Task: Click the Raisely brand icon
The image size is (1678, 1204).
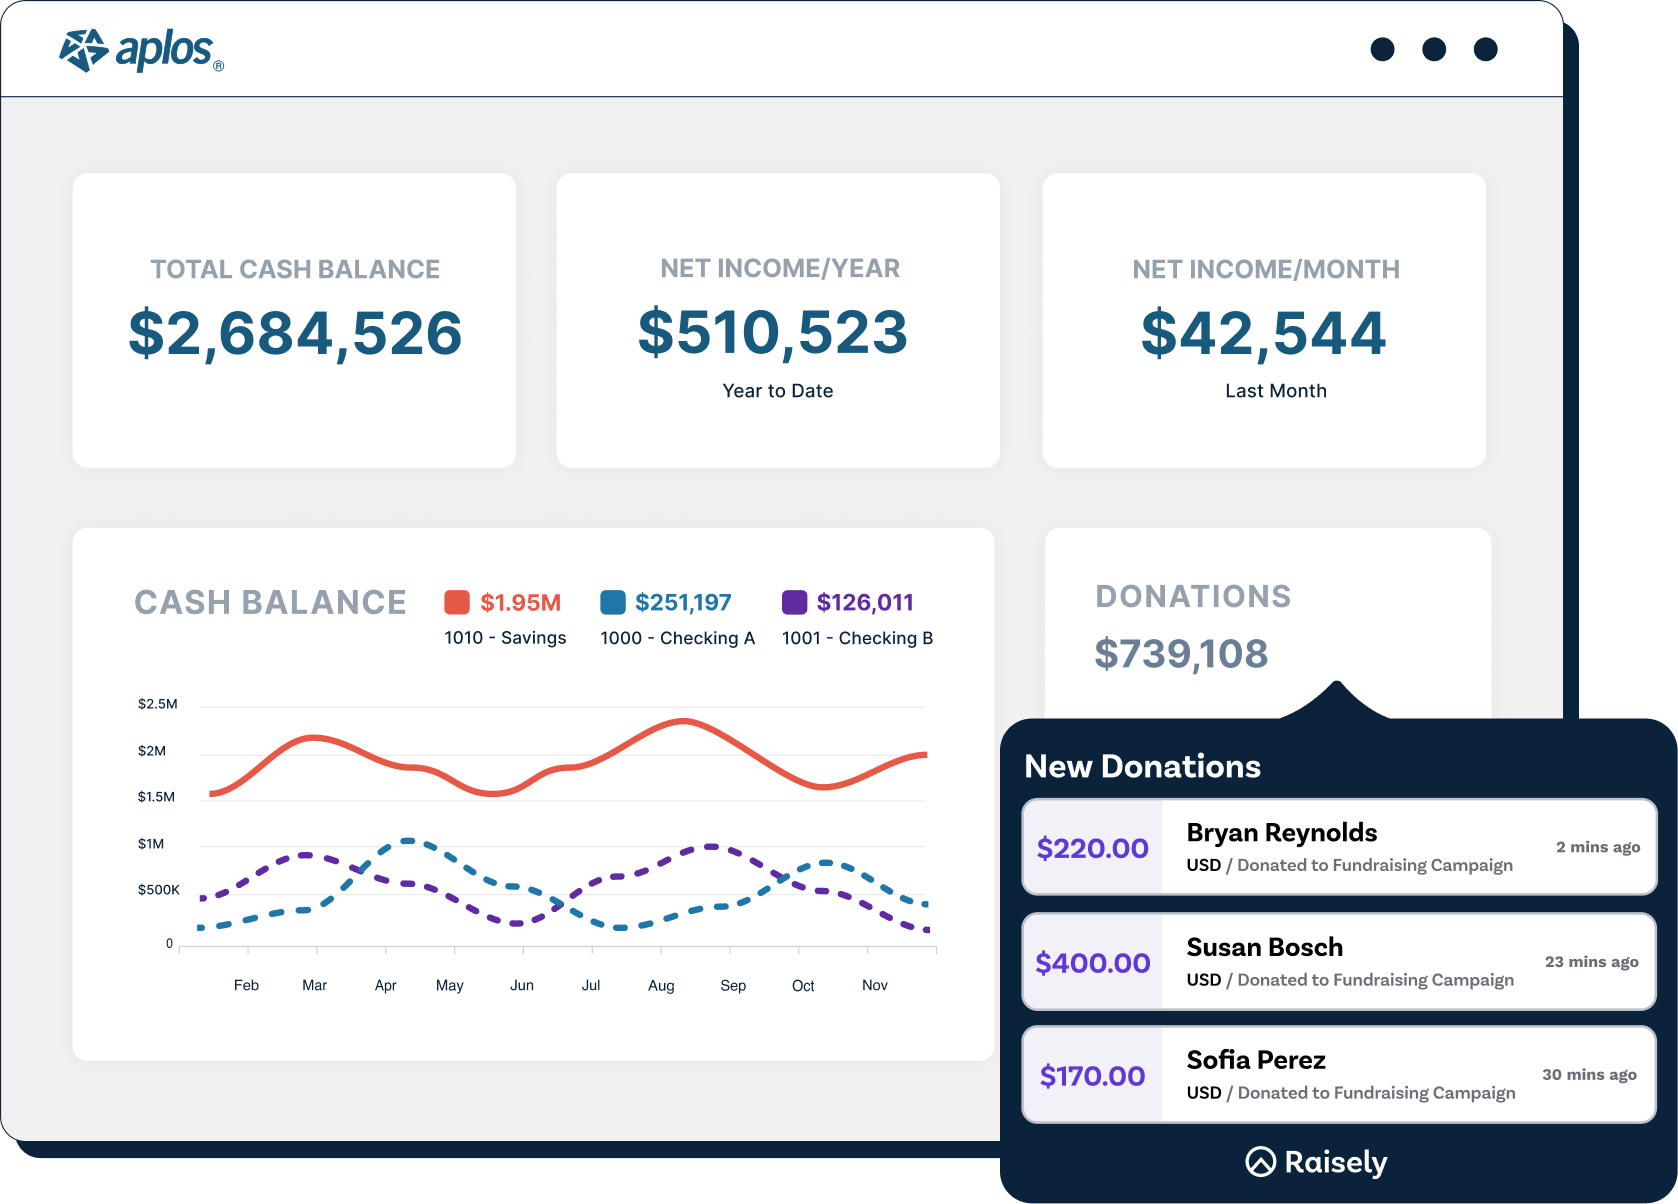Action: click(1261, 1162)
